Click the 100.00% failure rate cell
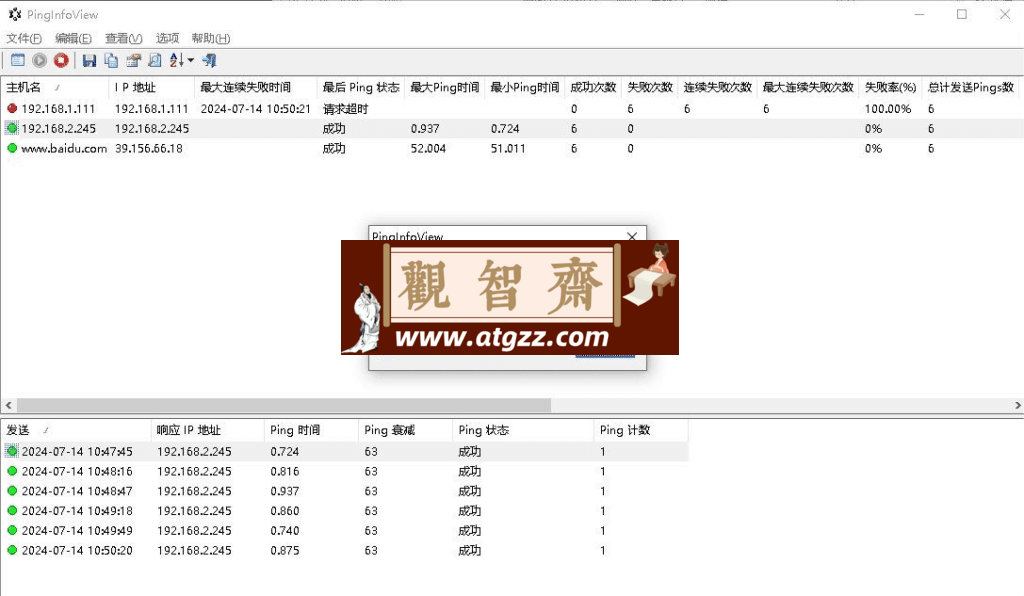The image size is (1024, 596). 888,108
